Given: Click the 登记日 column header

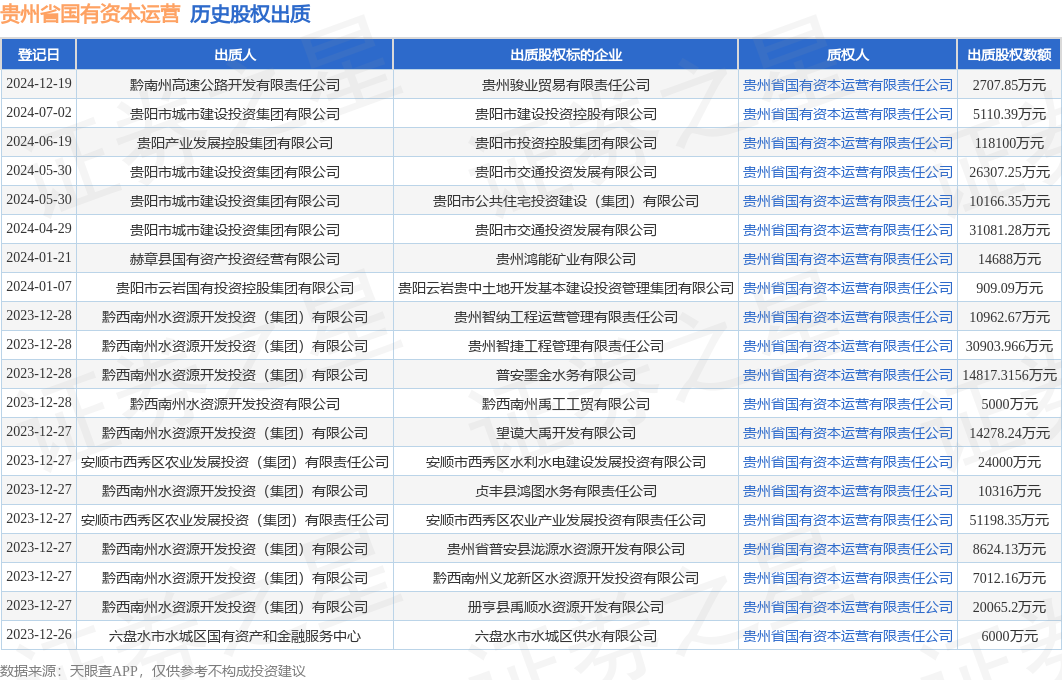Looking at the screenshot, I should (39, 55).
